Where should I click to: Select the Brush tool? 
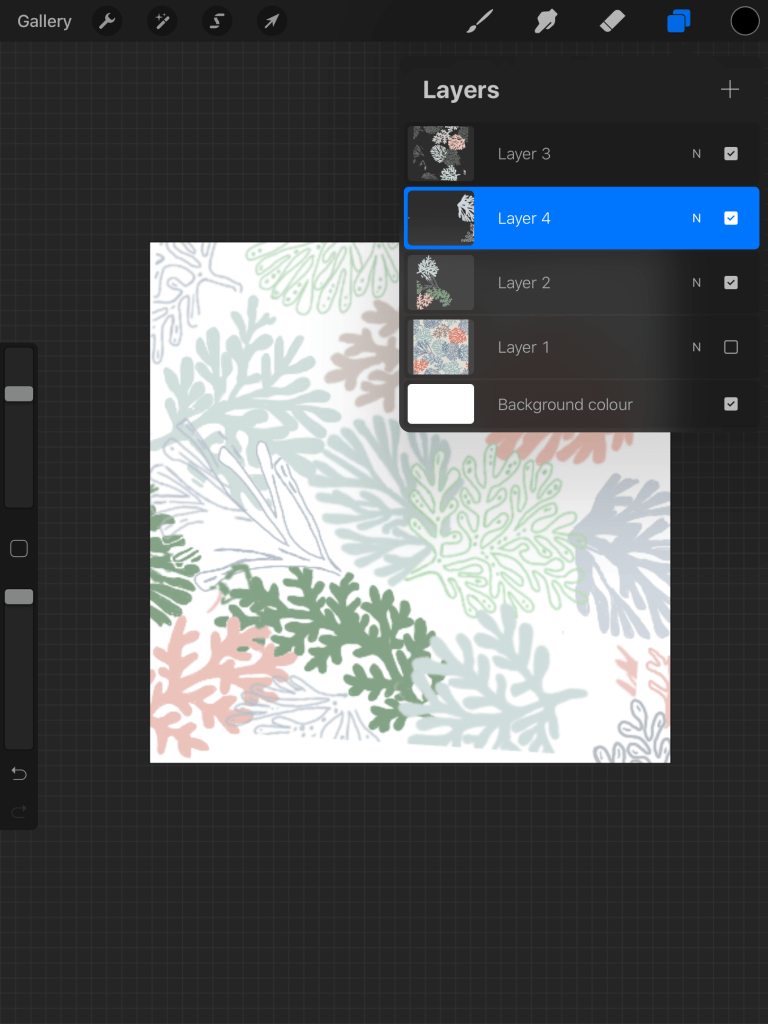481,21
